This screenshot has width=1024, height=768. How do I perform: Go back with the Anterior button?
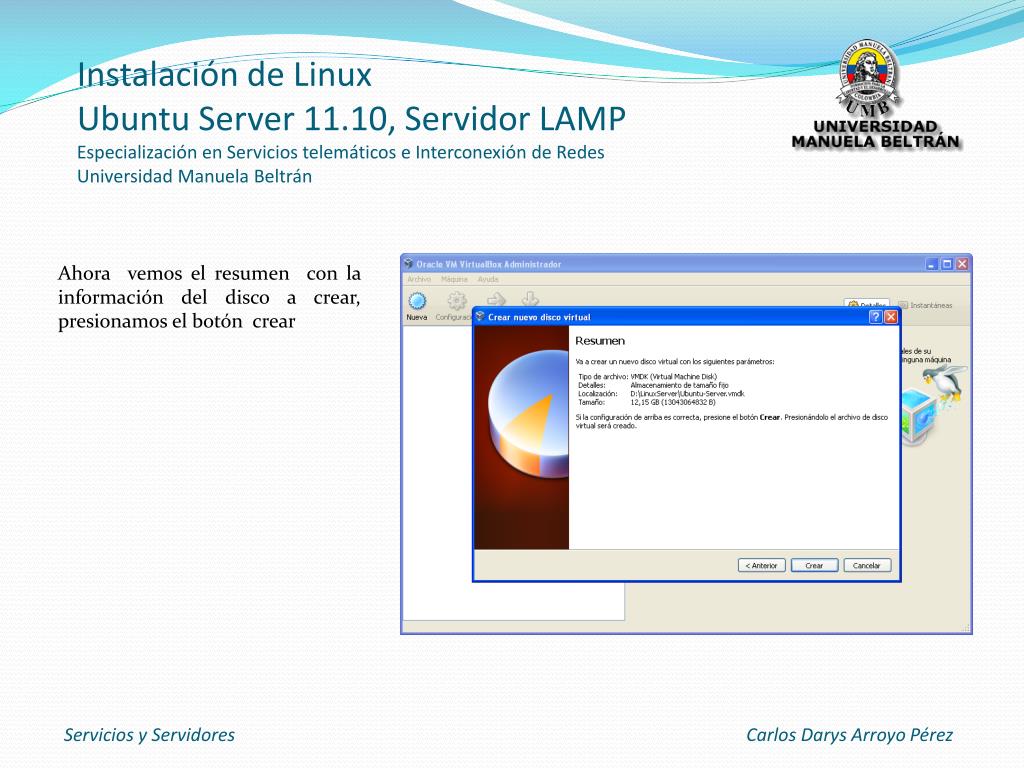761,566
